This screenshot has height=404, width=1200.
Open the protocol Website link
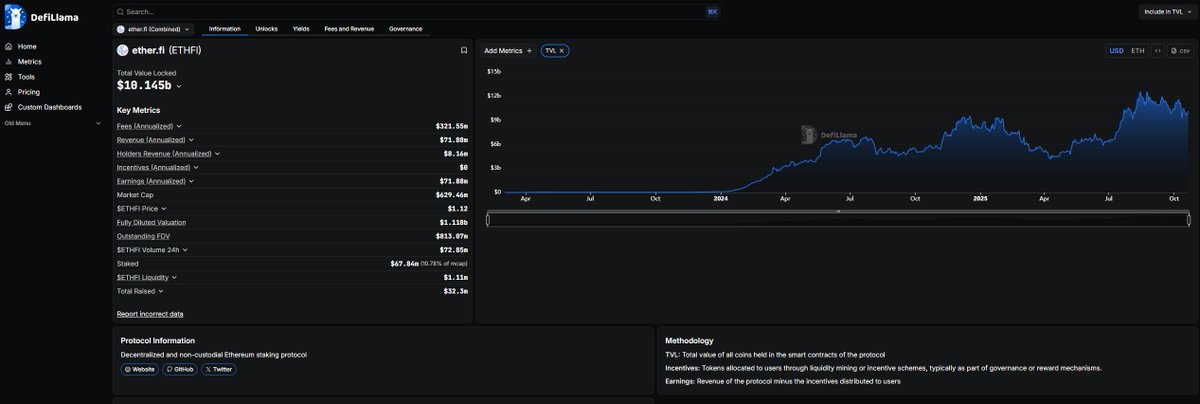(x=140, y=369)
